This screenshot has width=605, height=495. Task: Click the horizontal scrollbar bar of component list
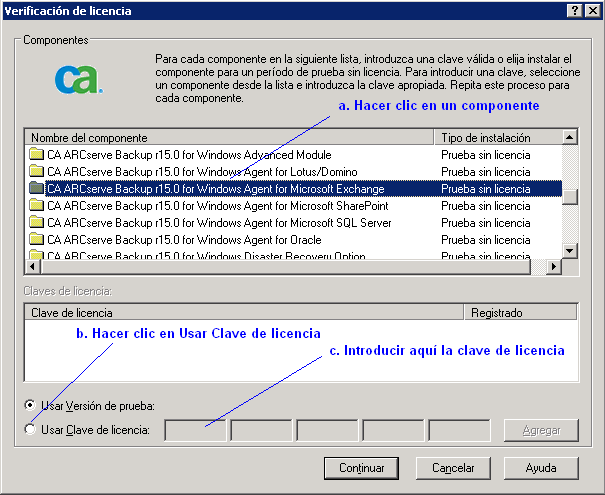[x=286, y=266]
